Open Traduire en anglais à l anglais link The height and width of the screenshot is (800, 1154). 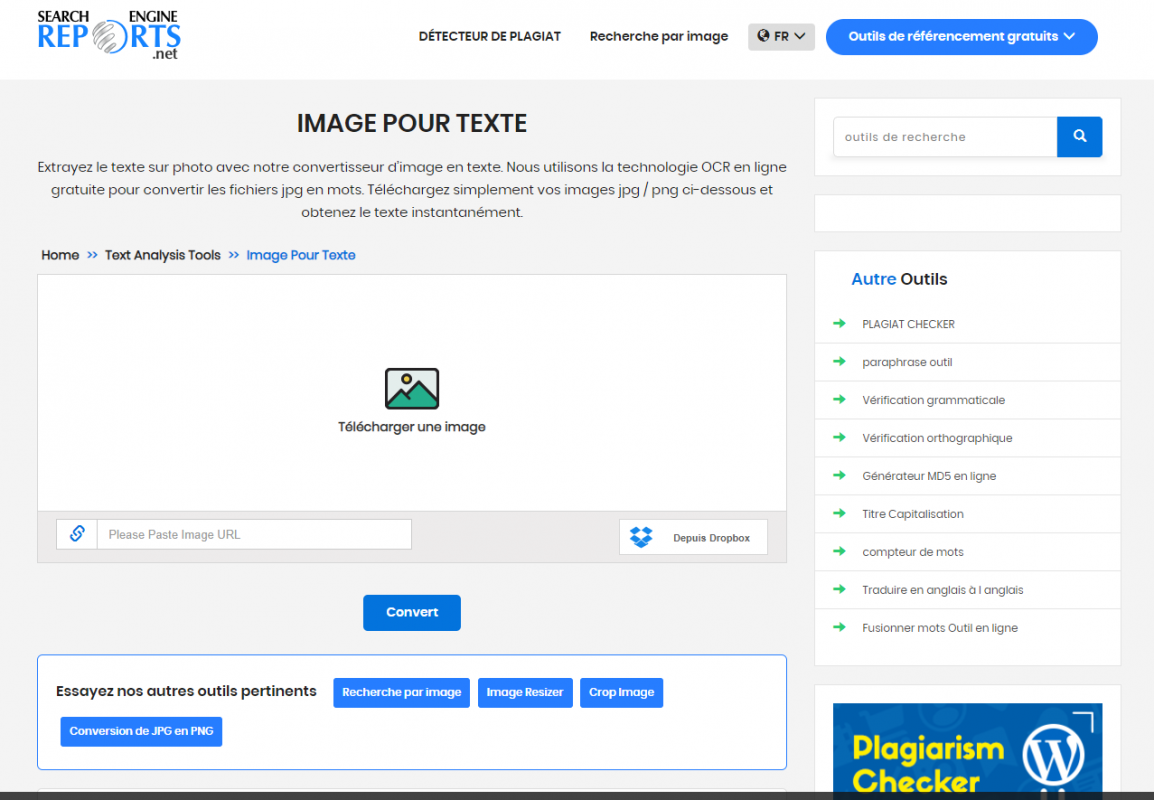click(x=942, y=590)
